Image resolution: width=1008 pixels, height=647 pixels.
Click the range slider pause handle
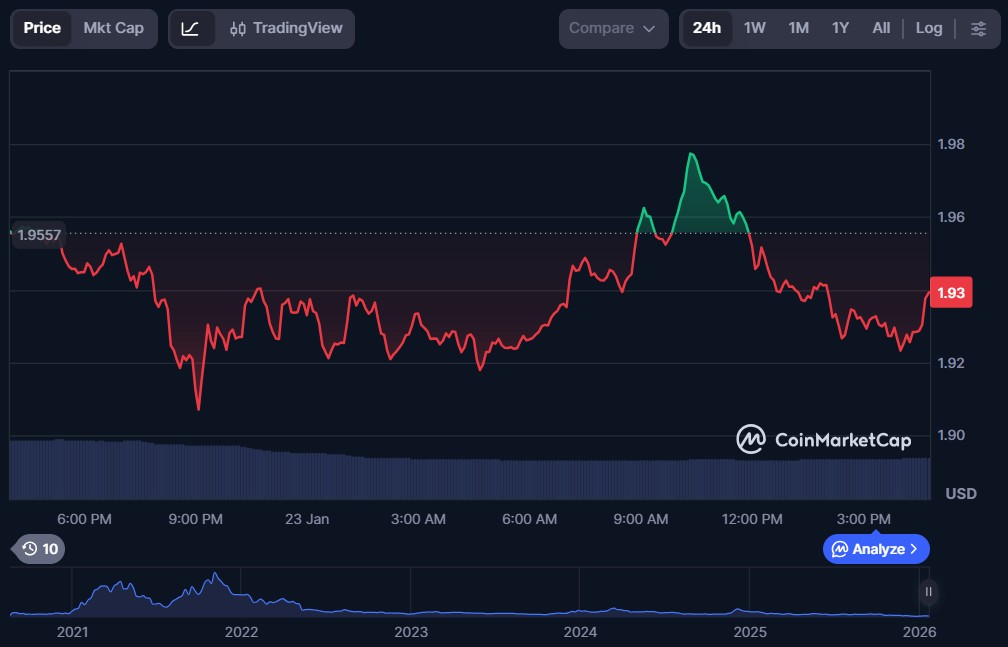tap(928, 592)
